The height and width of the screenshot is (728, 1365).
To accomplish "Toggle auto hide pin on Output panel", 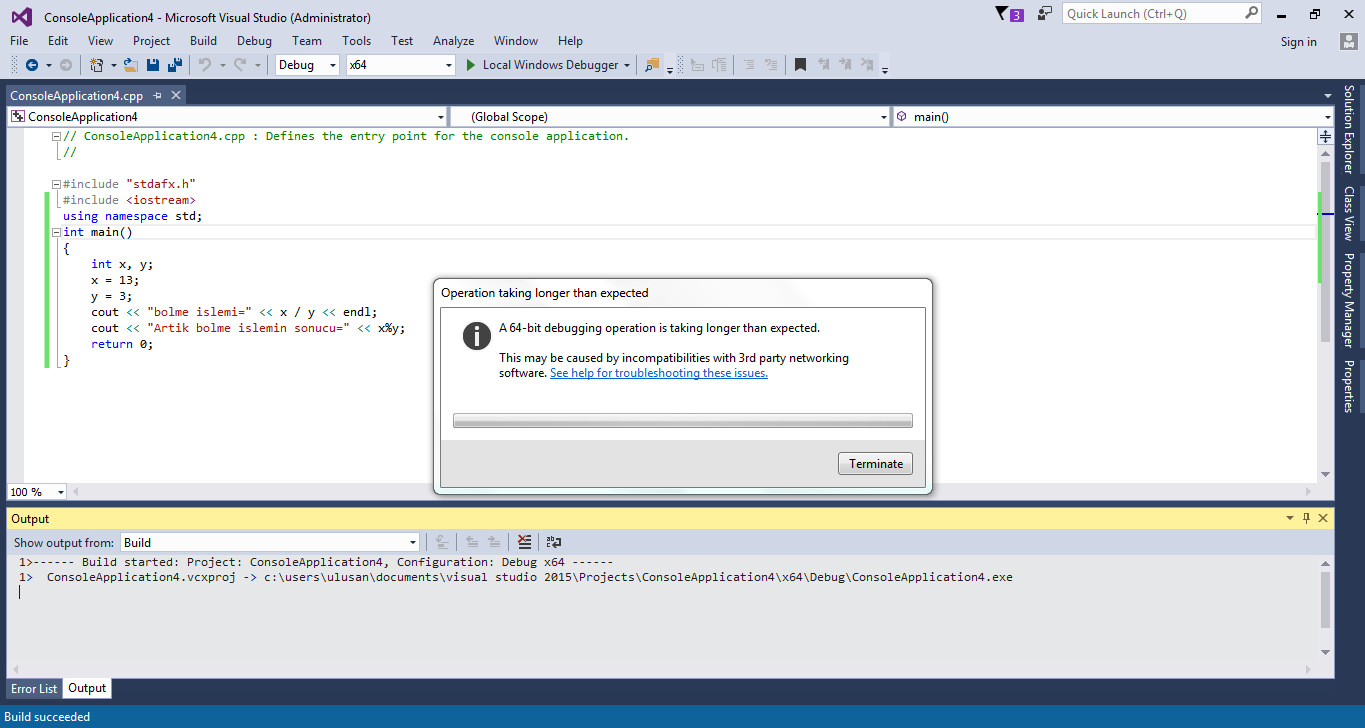I will coord(1306,518).
